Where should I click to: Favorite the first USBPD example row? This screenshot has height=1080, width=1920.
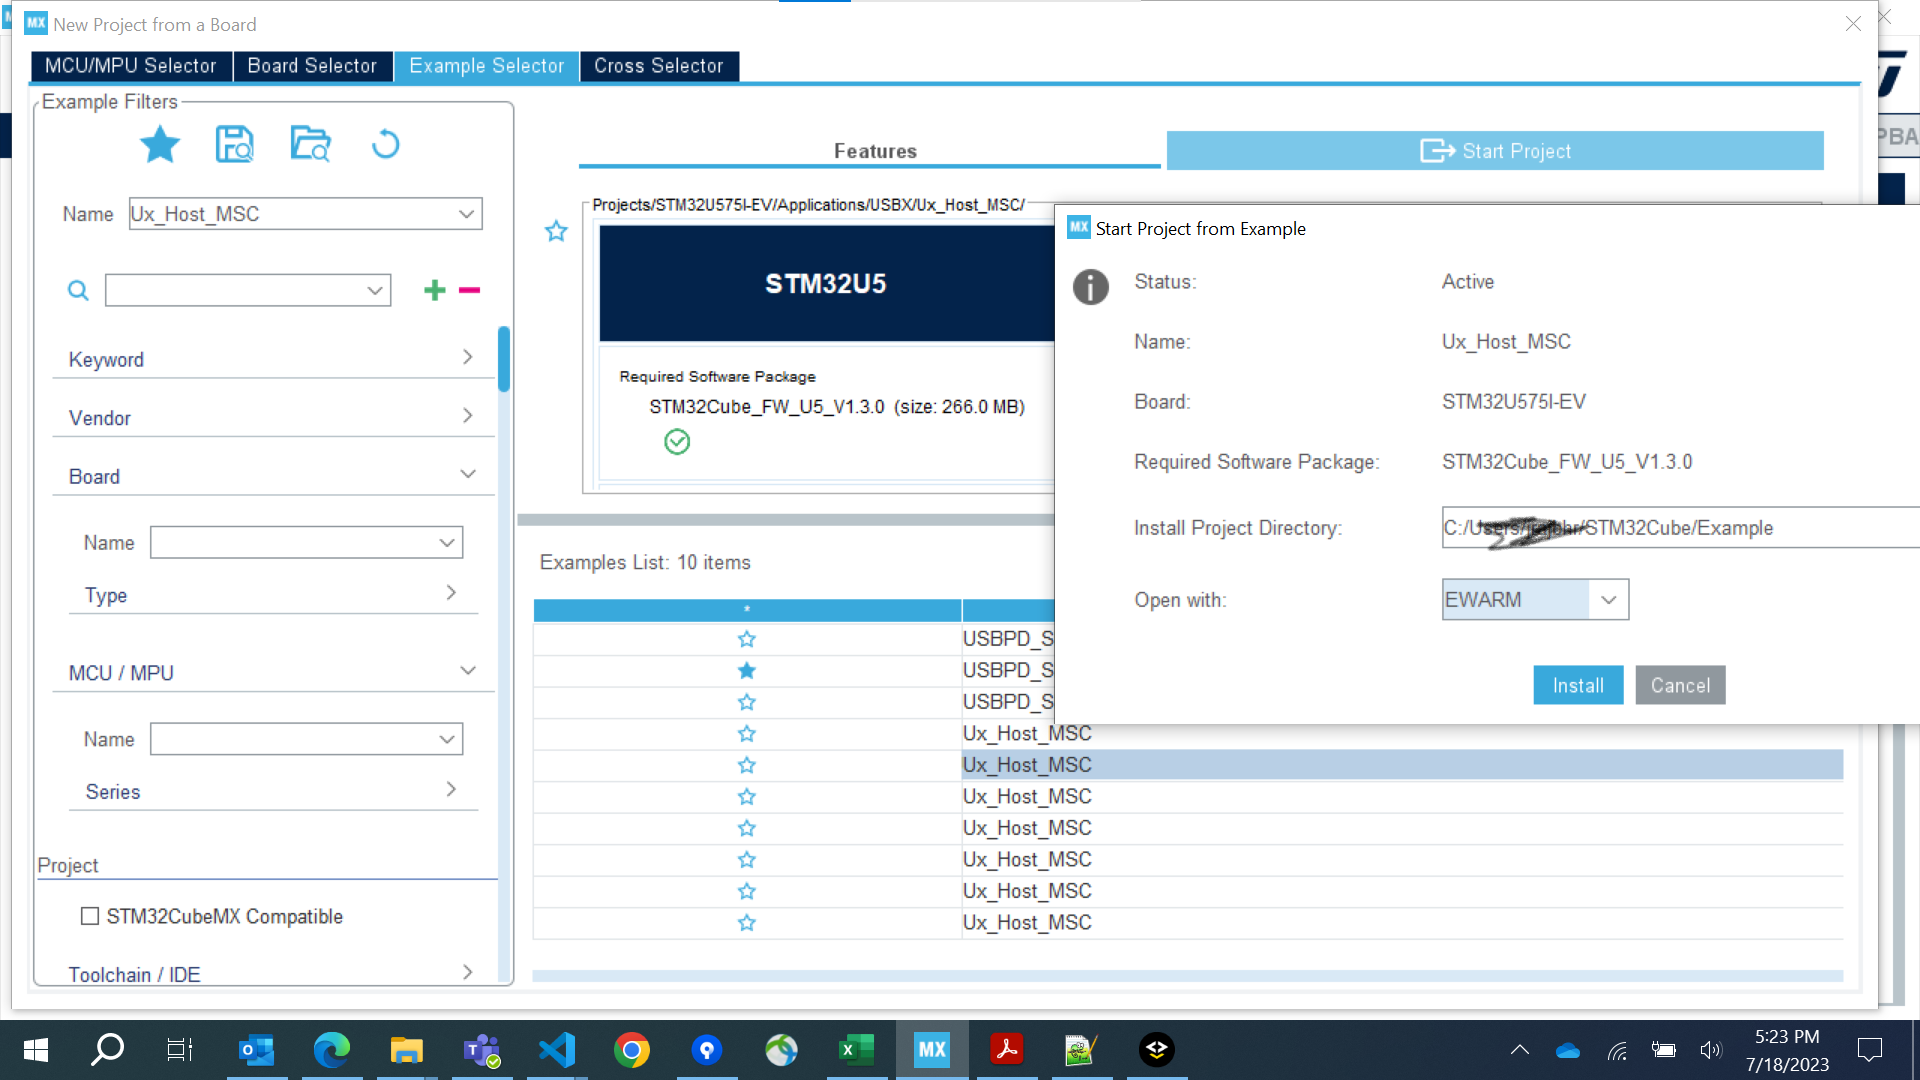[x=746, y=639]
